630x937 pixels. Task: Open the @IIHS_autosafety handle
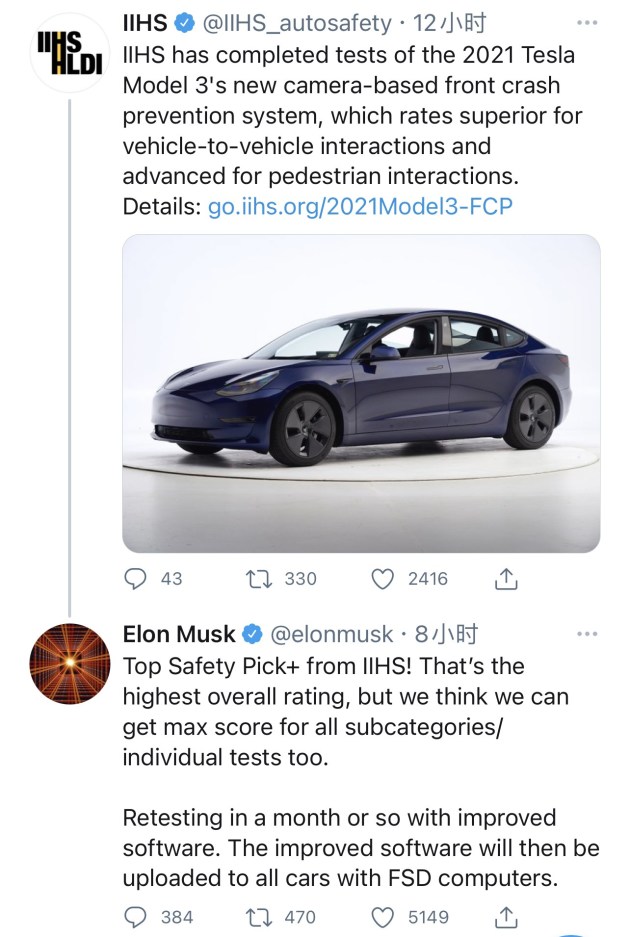point(297,22)
